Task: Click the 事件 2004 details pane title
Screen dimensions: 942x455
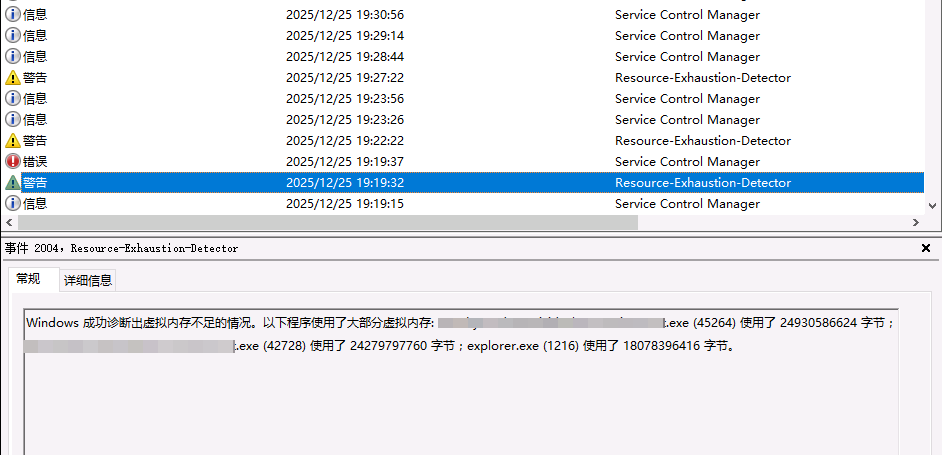Action: (122, 248)
